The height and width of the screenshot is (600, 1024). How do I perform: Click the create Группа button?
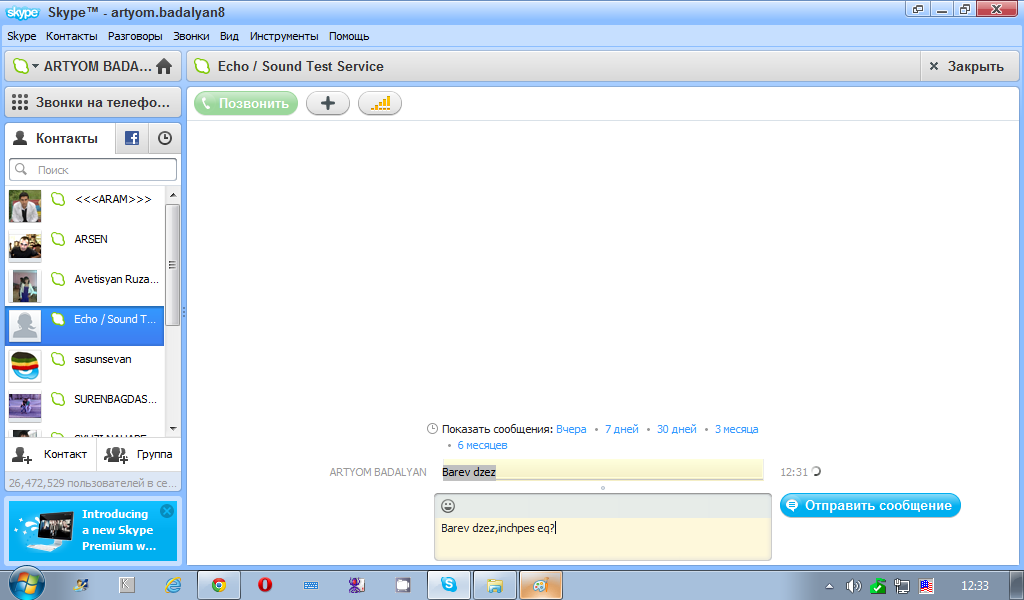(139, 454)
